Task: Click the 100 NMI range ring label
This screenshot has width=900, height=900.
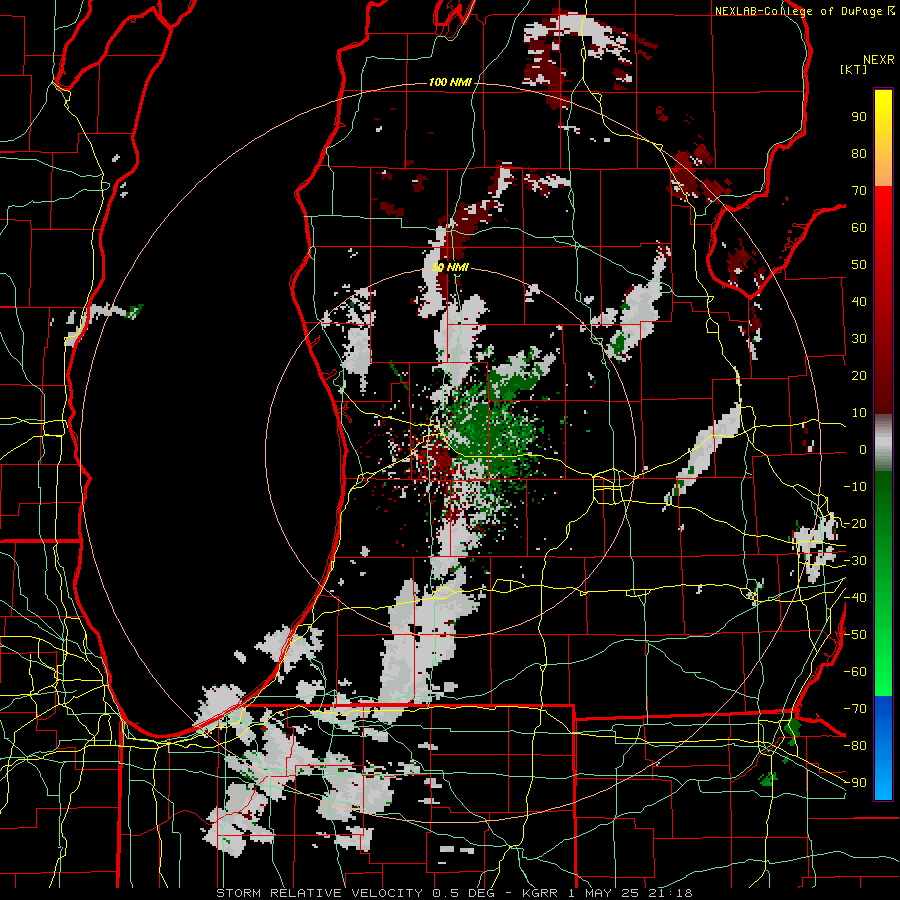Action: 450,83
